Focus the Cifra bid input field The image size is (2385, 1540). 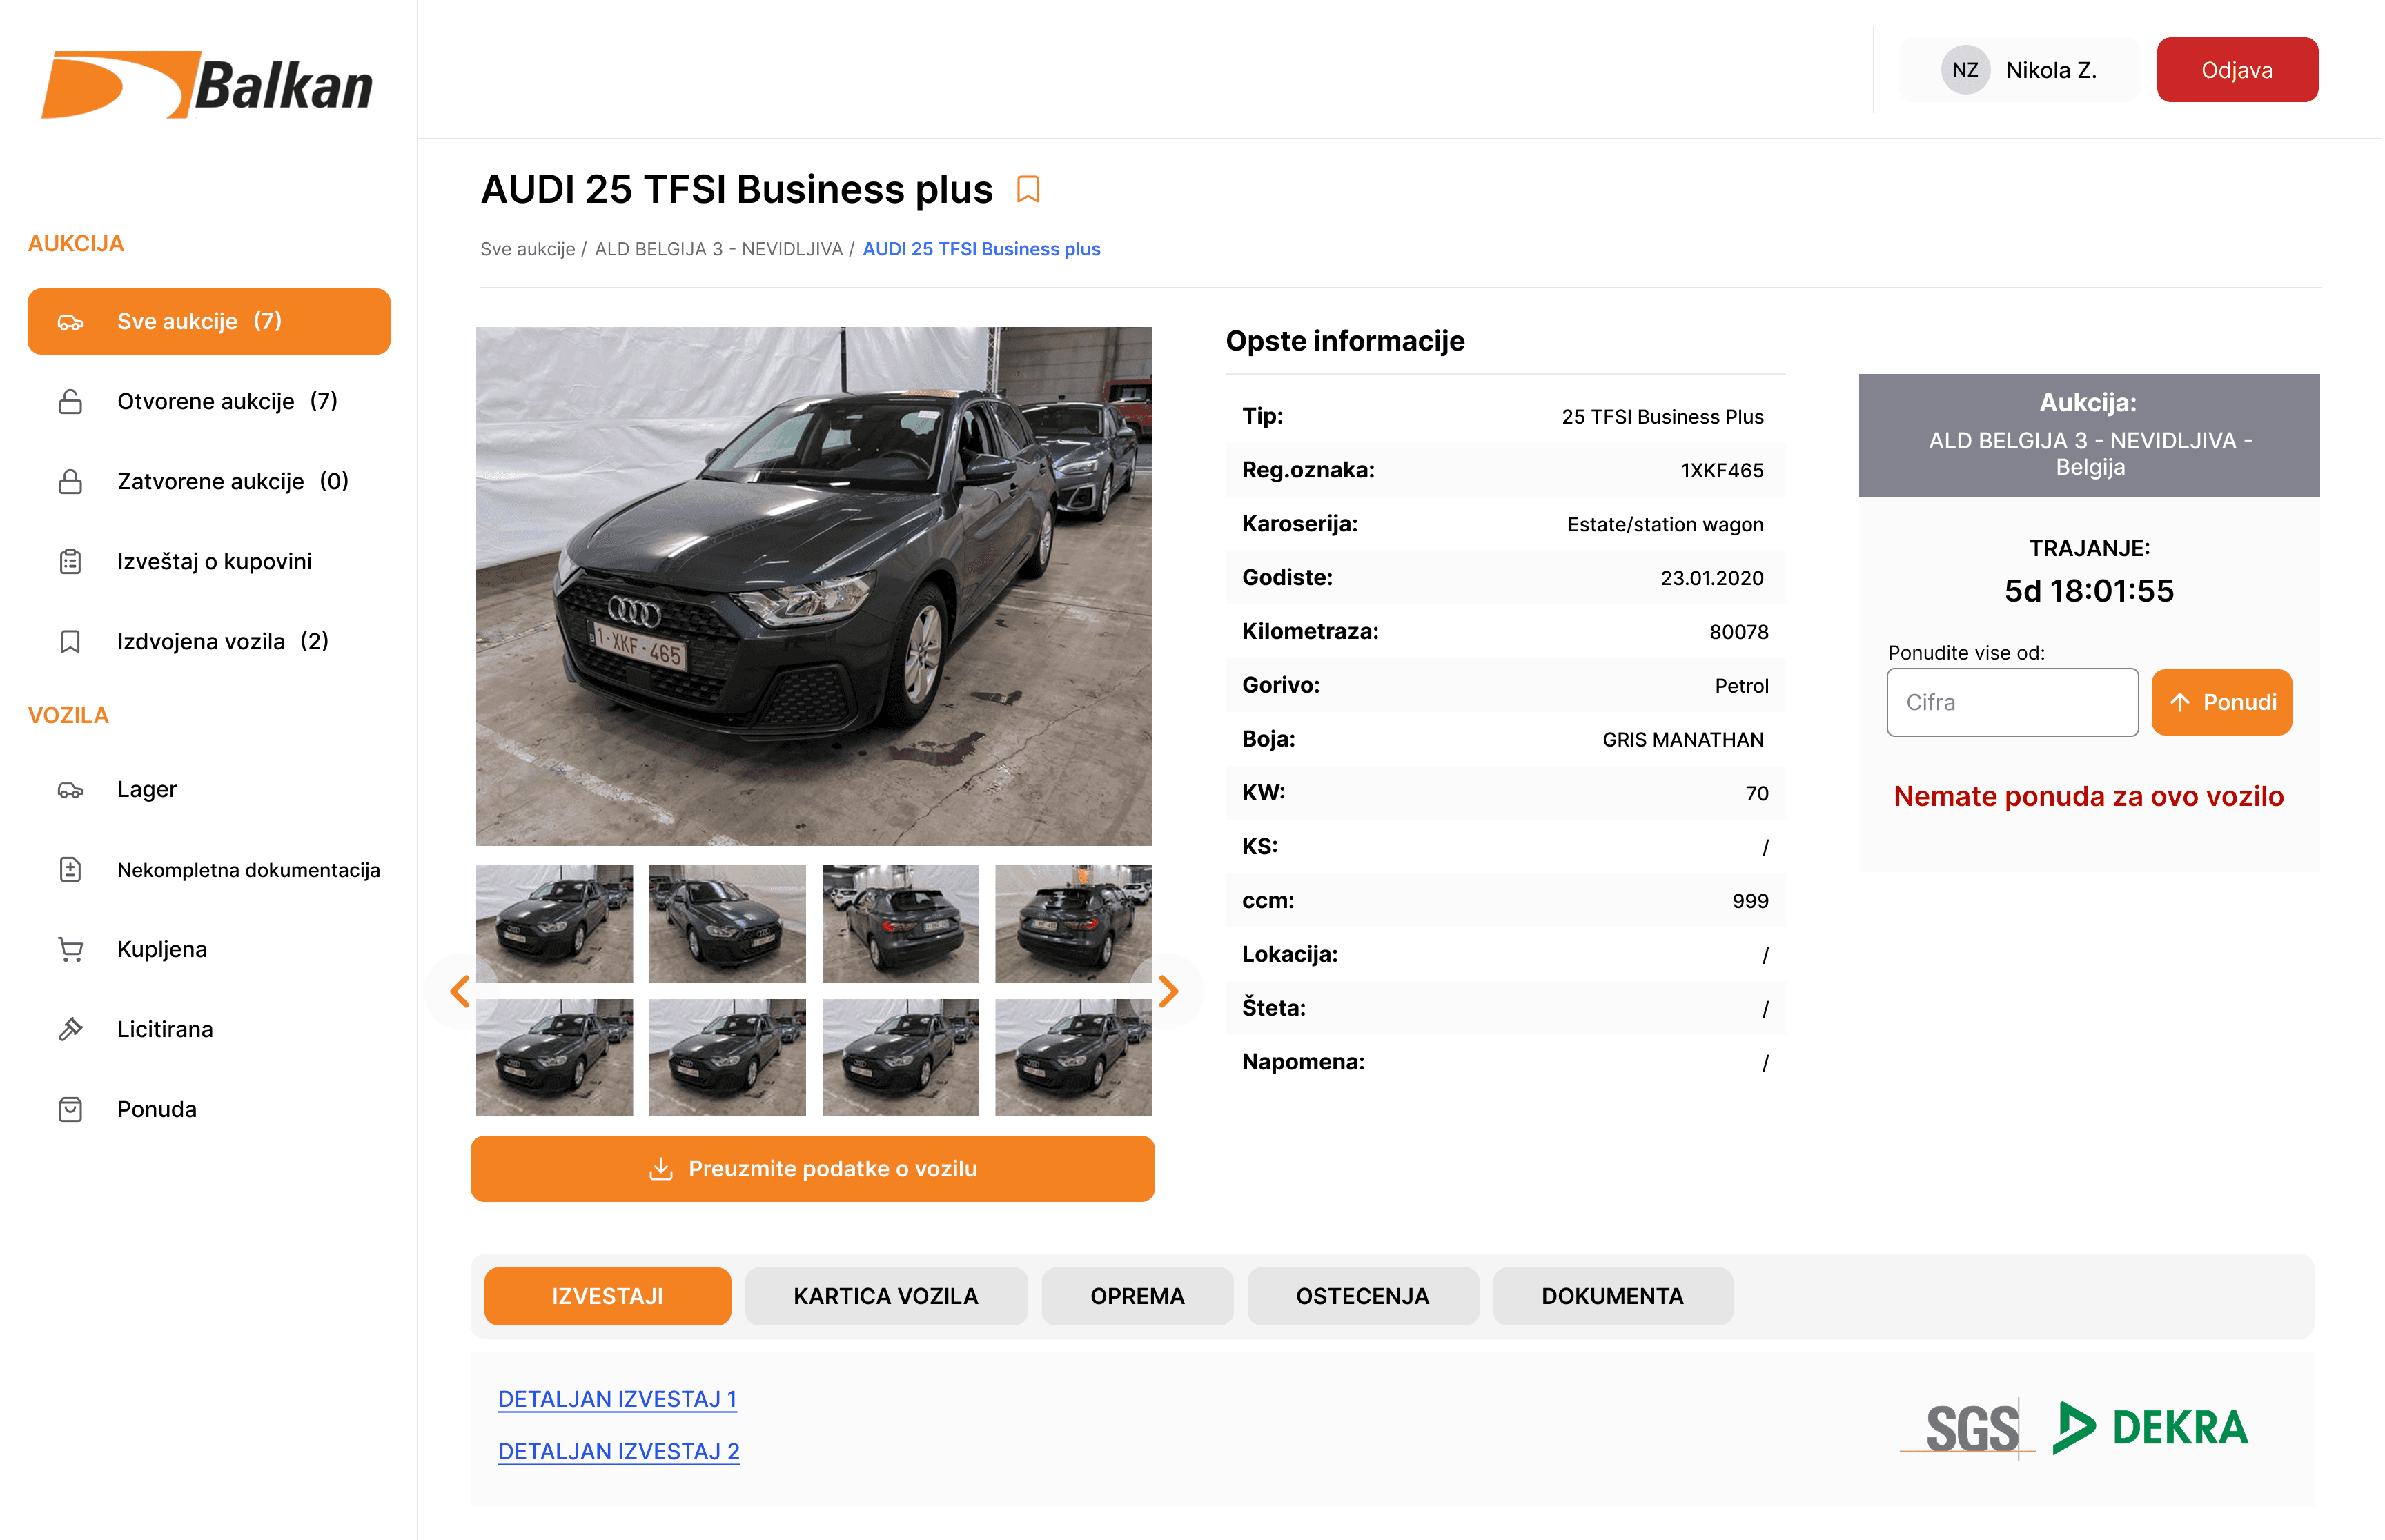(x=2012, y=703)
